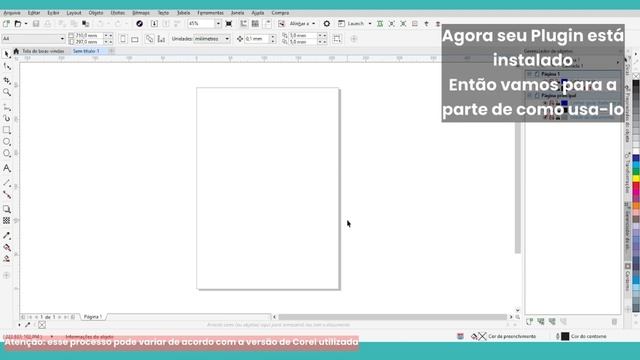Image resolution: width=640 pixels, height=360 pixels.
Task: Select the Artistic Media tool
Action: 7,118
